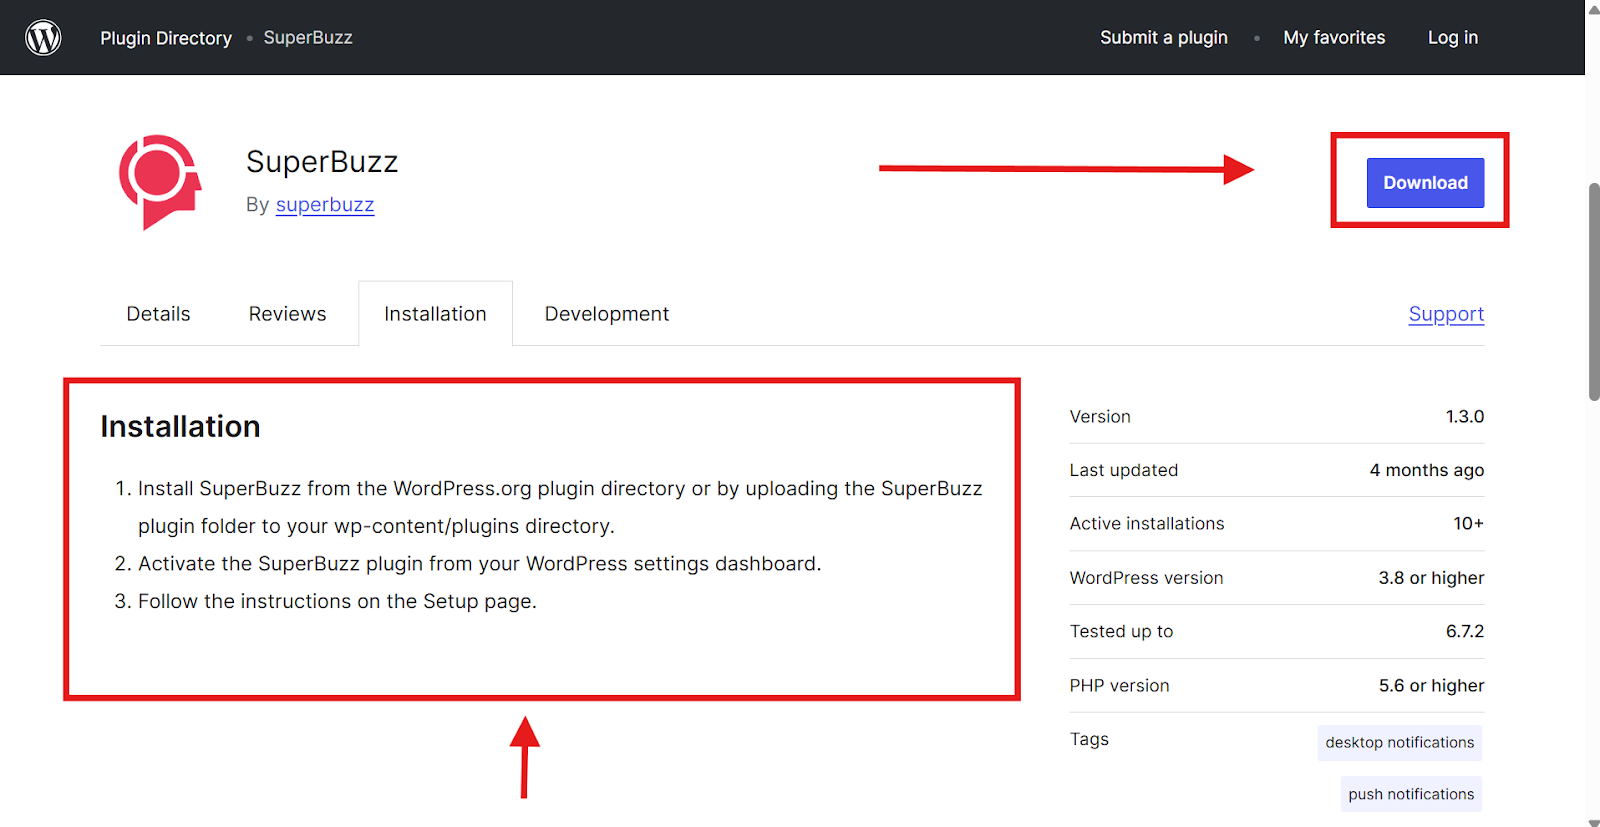1600x827 pixels.
Task: Go to My favorites
Action: click(1334, 38)
